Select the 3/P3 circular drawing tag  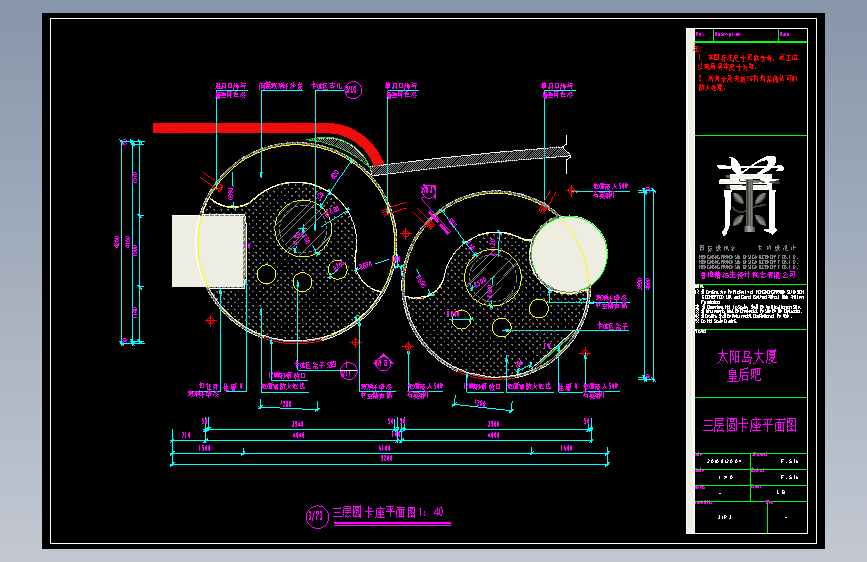(317, 517)
